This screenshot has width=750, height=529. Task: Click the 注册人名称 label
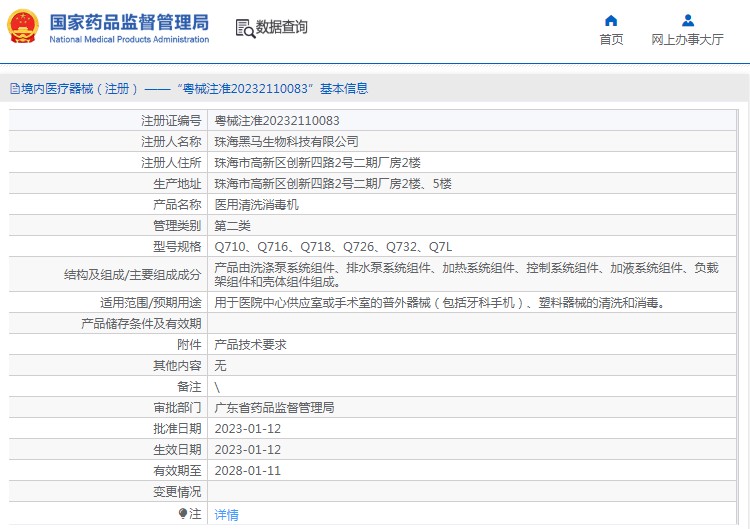(x=171, y=142)
